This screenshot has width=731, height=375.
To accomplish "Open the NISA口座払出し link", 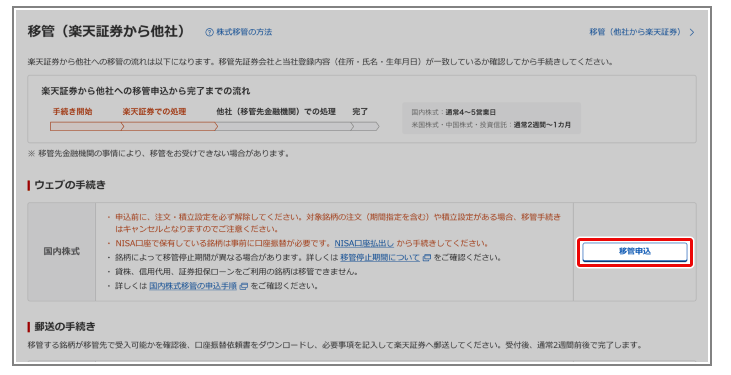I will (x=364, y=243).
